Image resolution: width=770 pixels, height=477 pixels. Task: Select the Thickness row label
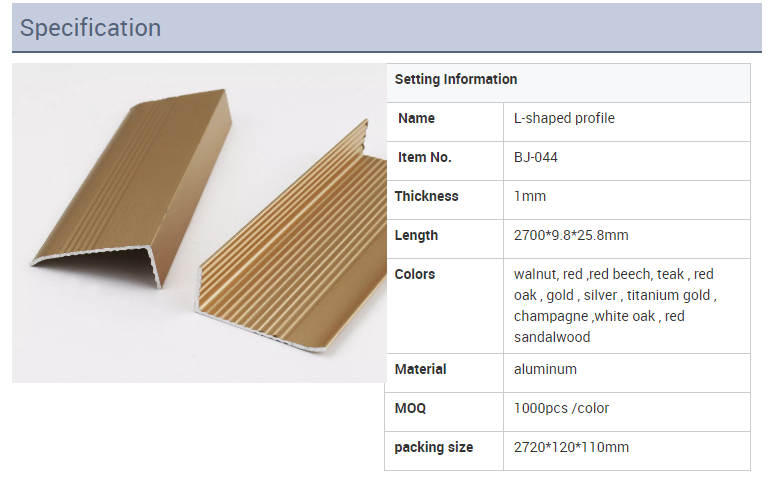pos(426,196)
